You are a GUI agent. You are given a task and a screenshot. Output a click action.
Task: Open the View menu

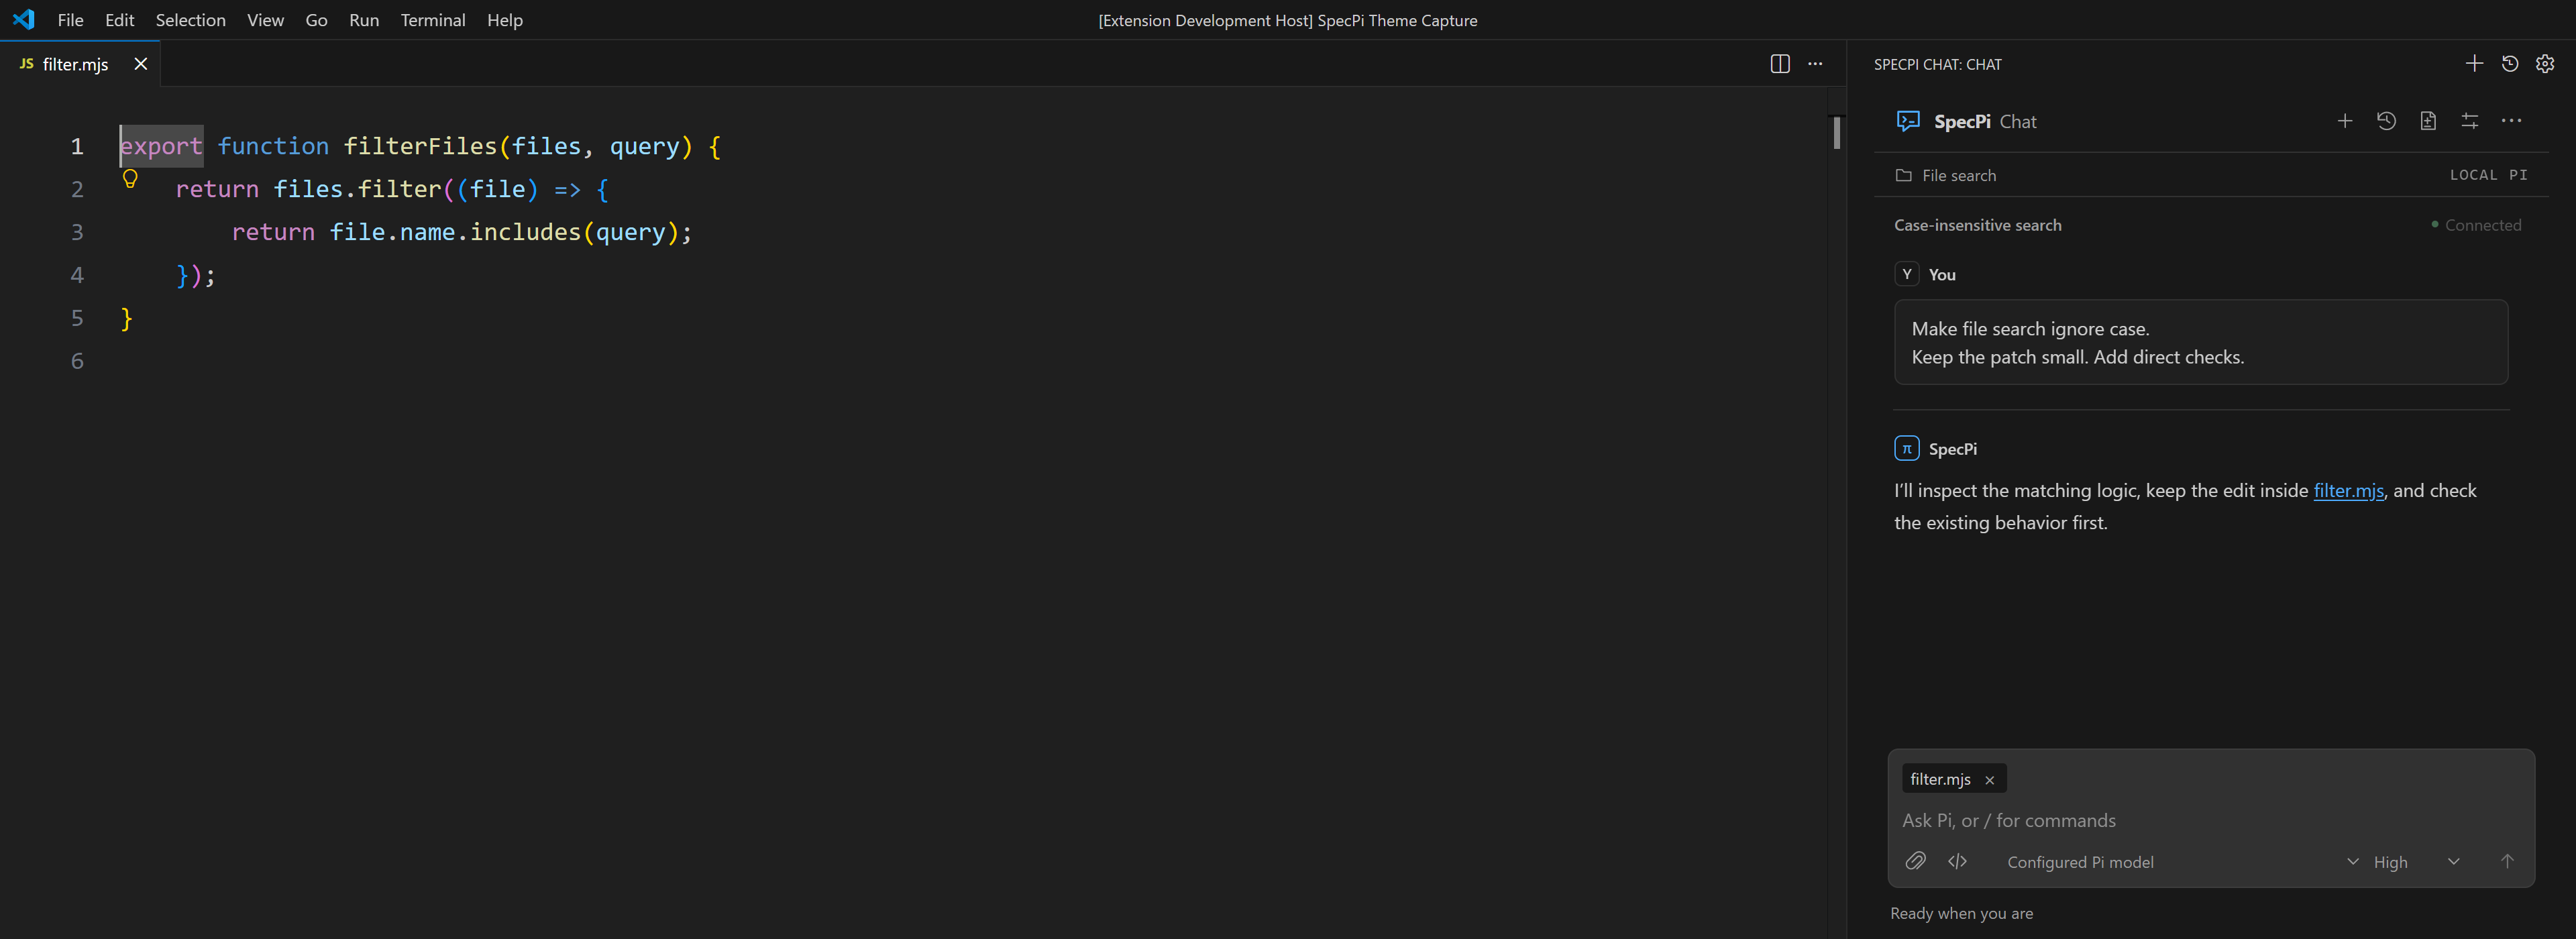click(x=265, y=20)
